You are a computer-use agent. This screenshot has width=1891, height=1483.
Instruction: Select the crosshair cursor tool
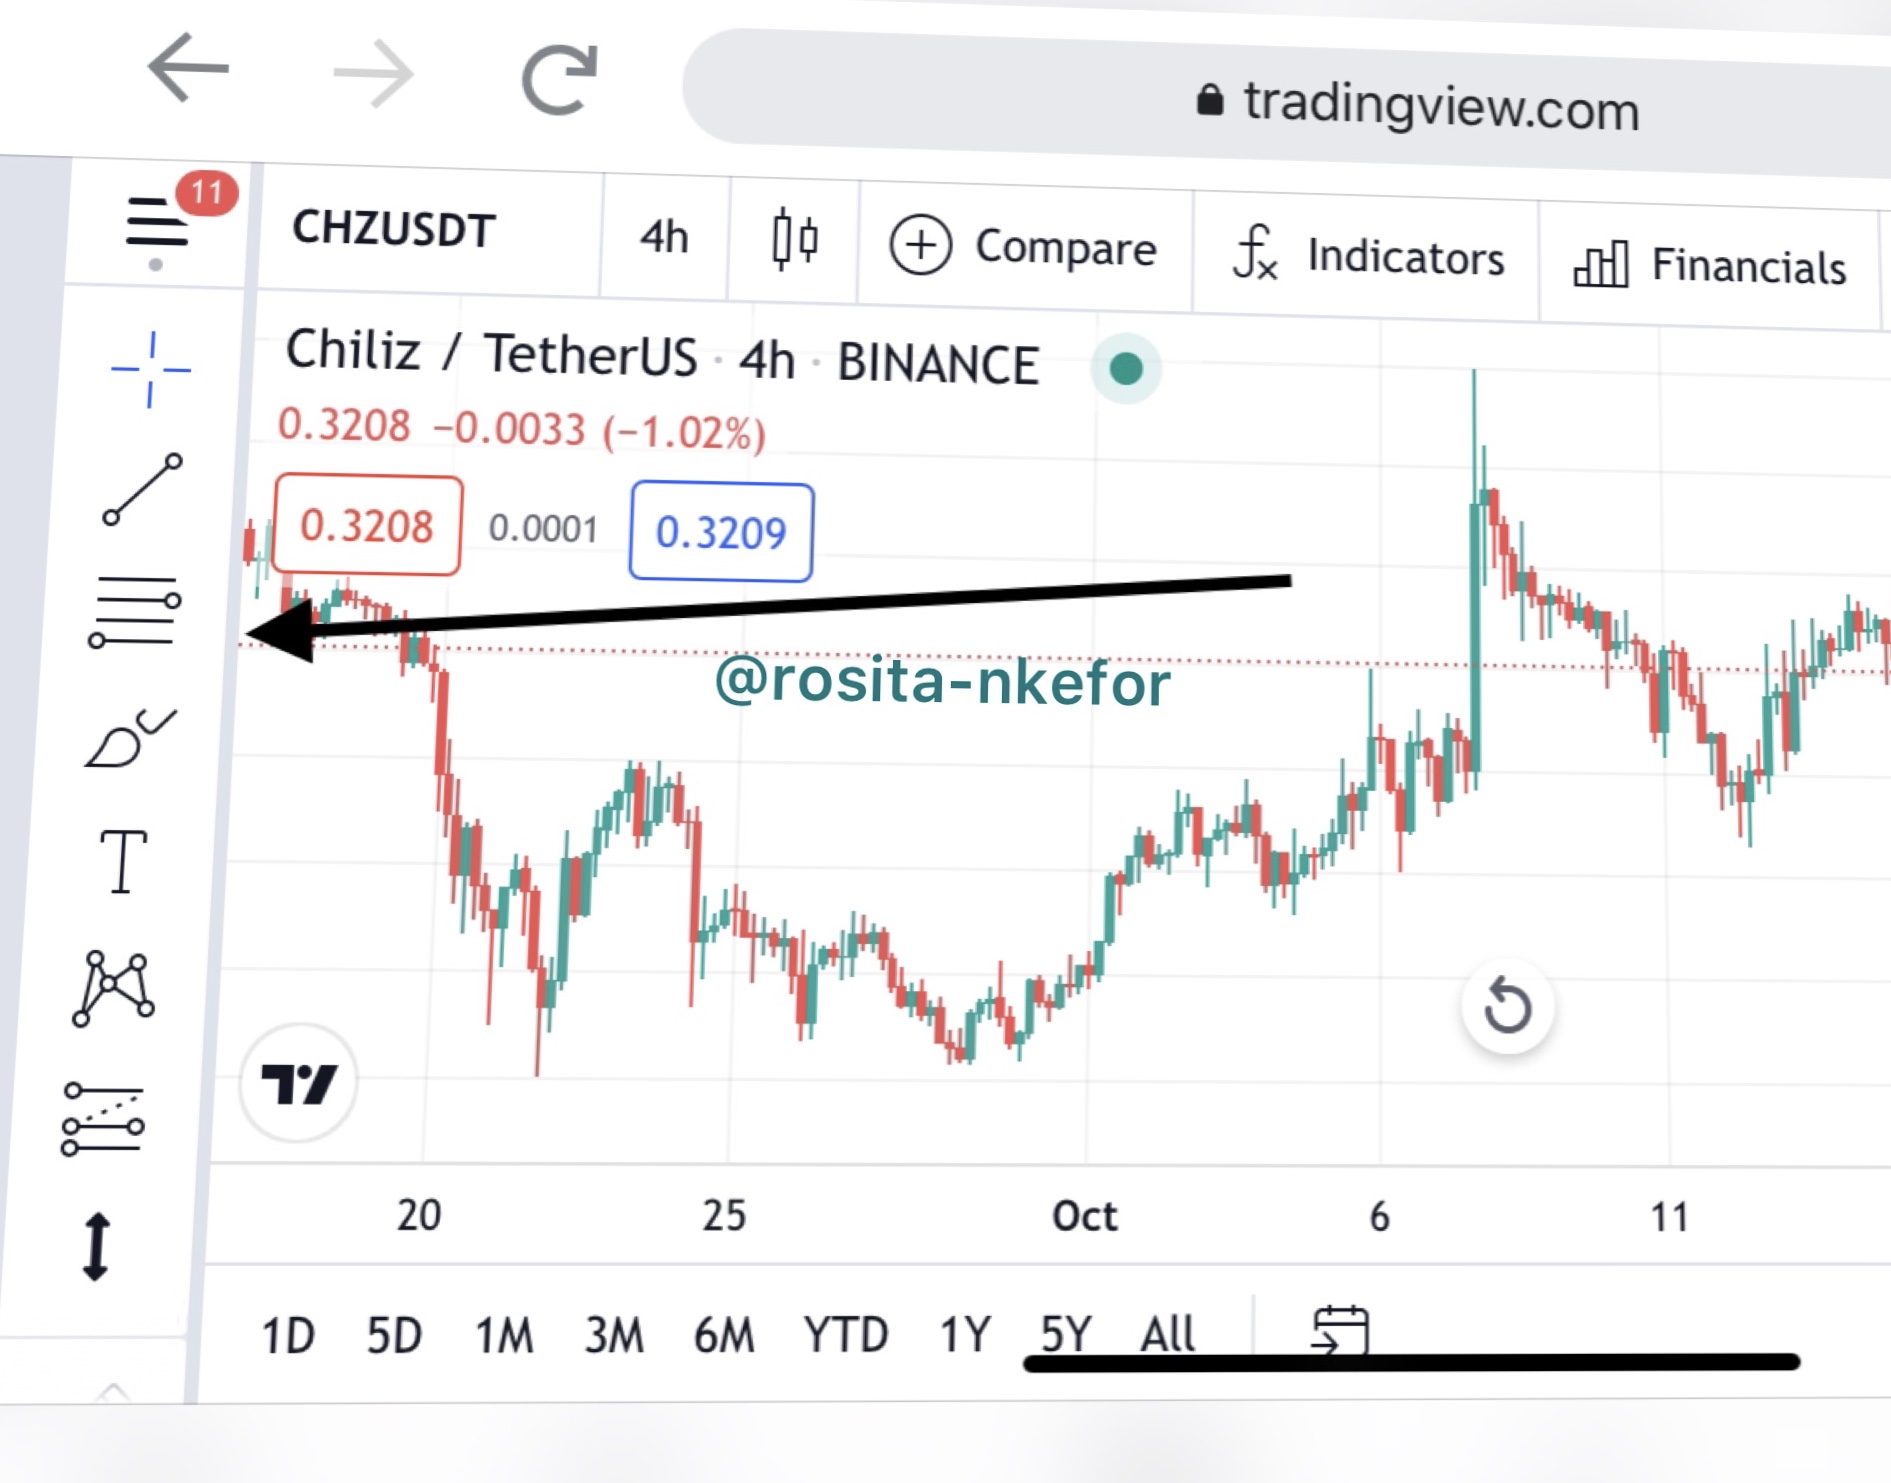click(150, 369)
